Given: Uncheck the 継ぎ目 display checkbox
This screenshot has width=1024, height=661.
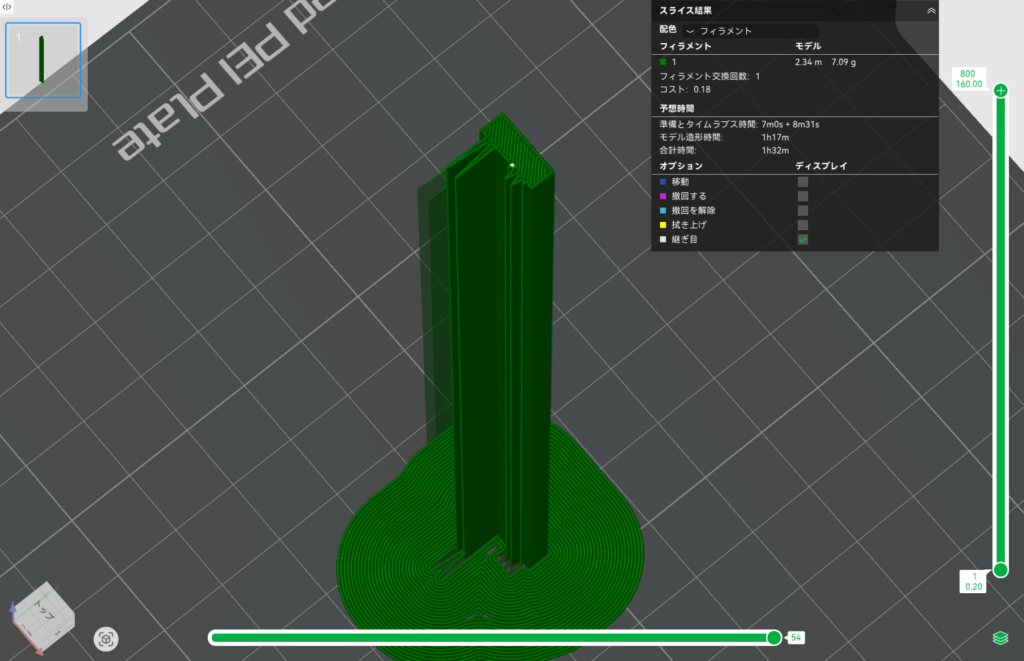Looking at the screenshot, I should click(802, 240).
